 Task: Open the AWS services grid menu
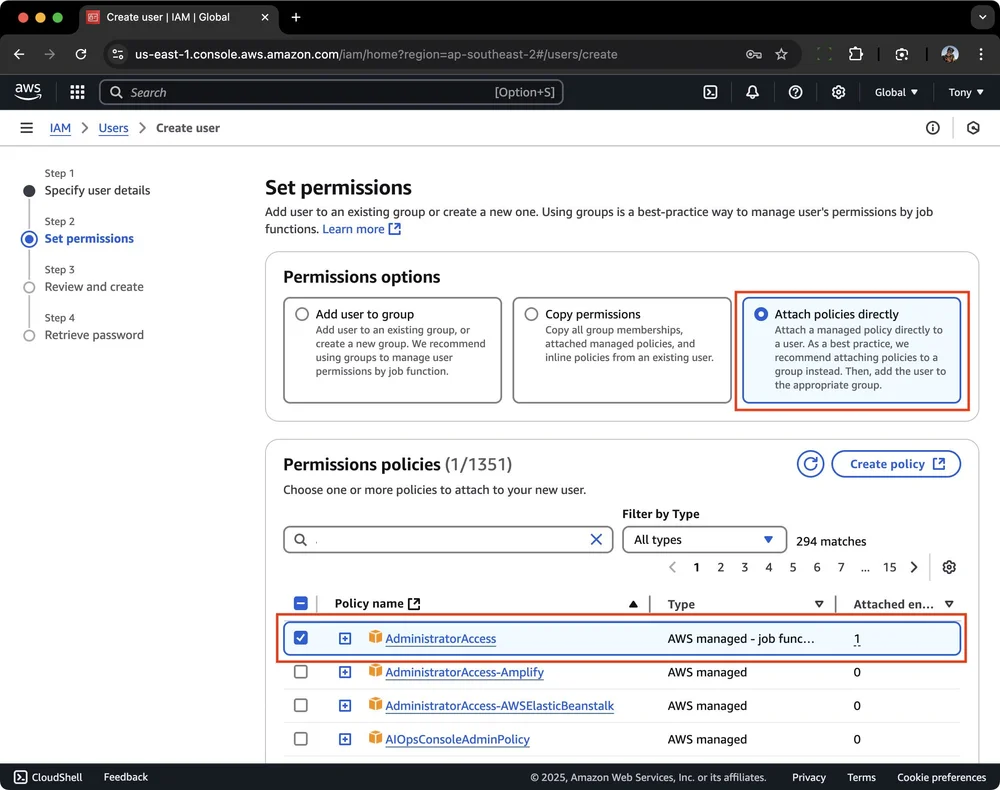77,92
